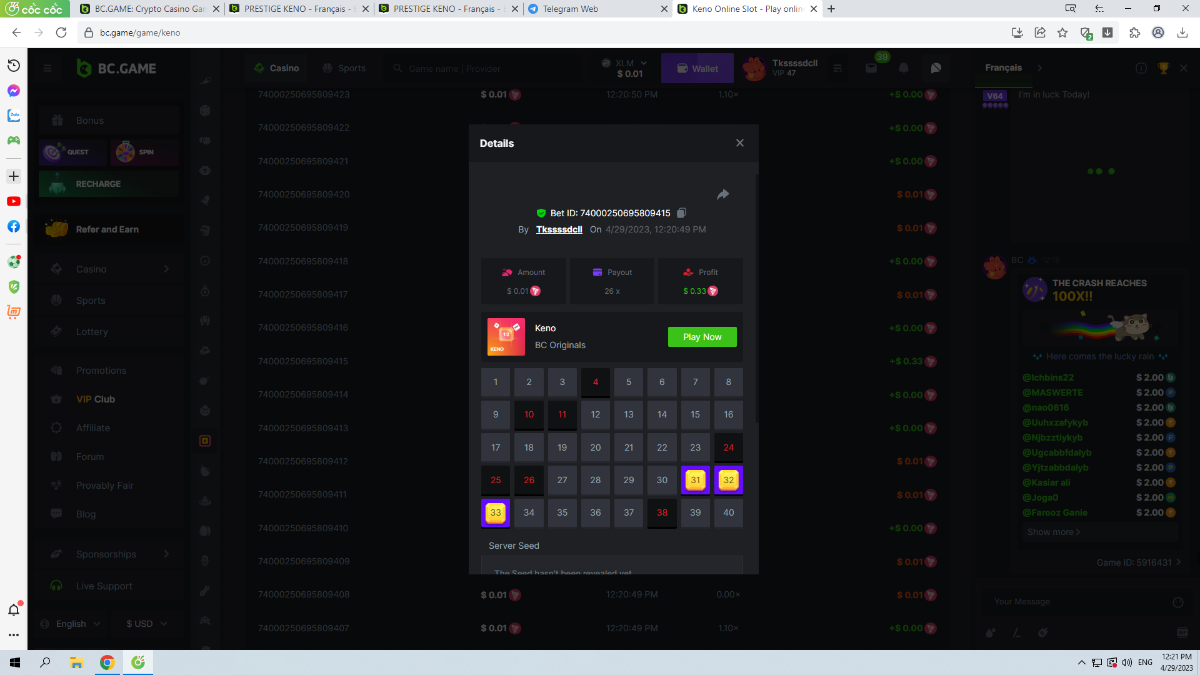Close the Details dialog
The image size is (1200, 675).
[x=740, y=143]
